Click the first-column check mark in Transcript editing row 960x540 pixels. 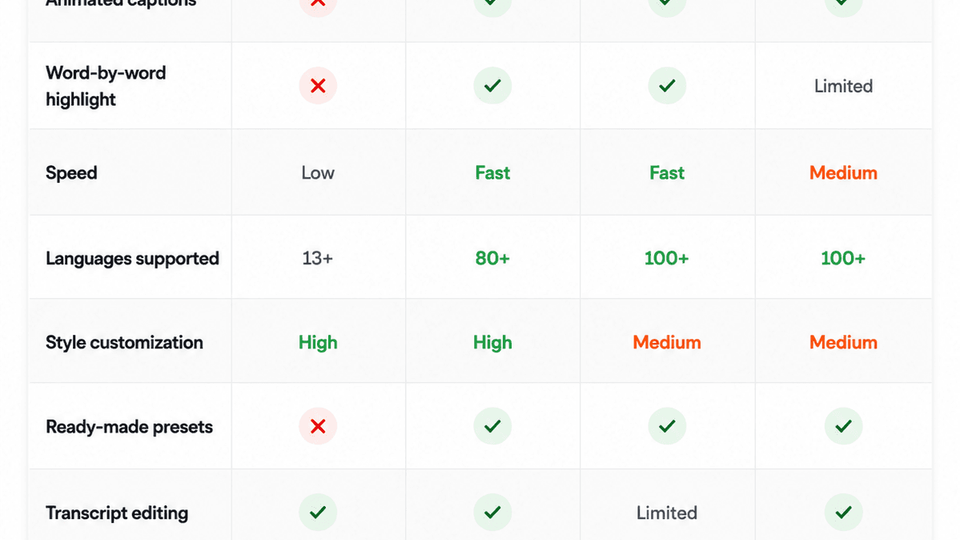coord(318,512)
